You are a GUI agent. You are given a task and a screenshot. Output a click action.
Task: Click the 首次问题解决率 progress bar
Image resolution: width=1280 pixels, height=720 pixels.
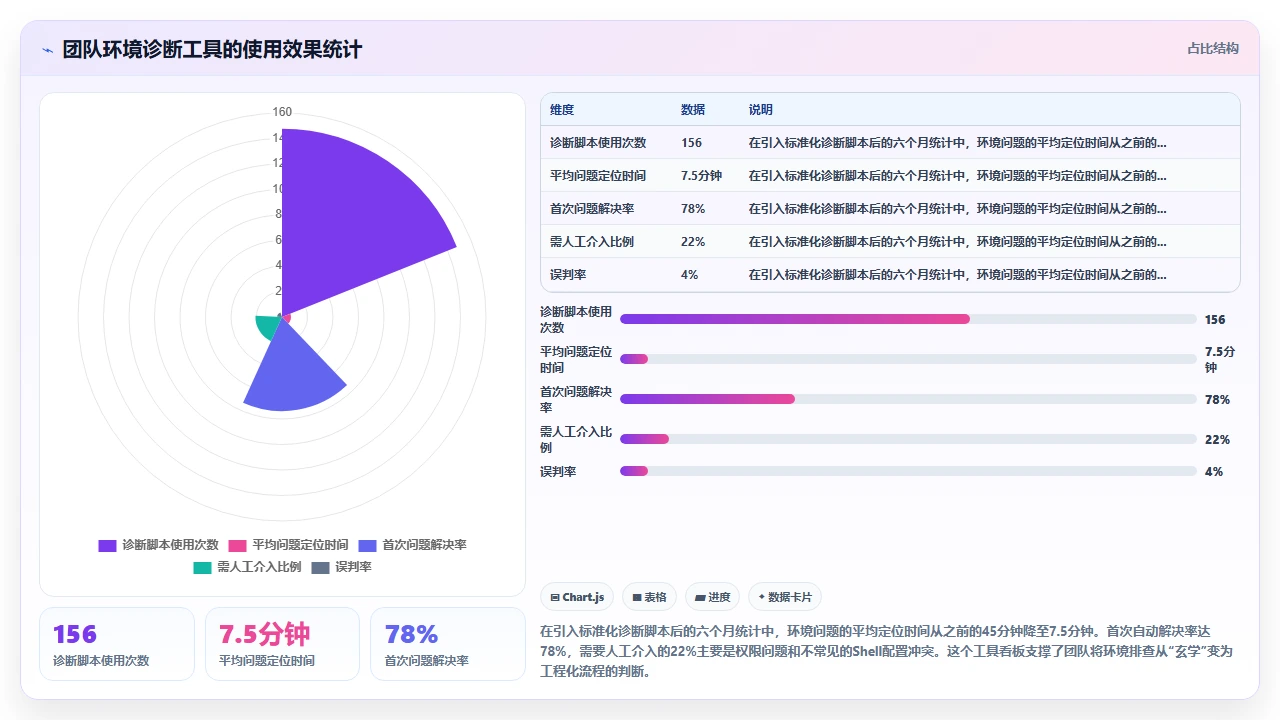908,399
